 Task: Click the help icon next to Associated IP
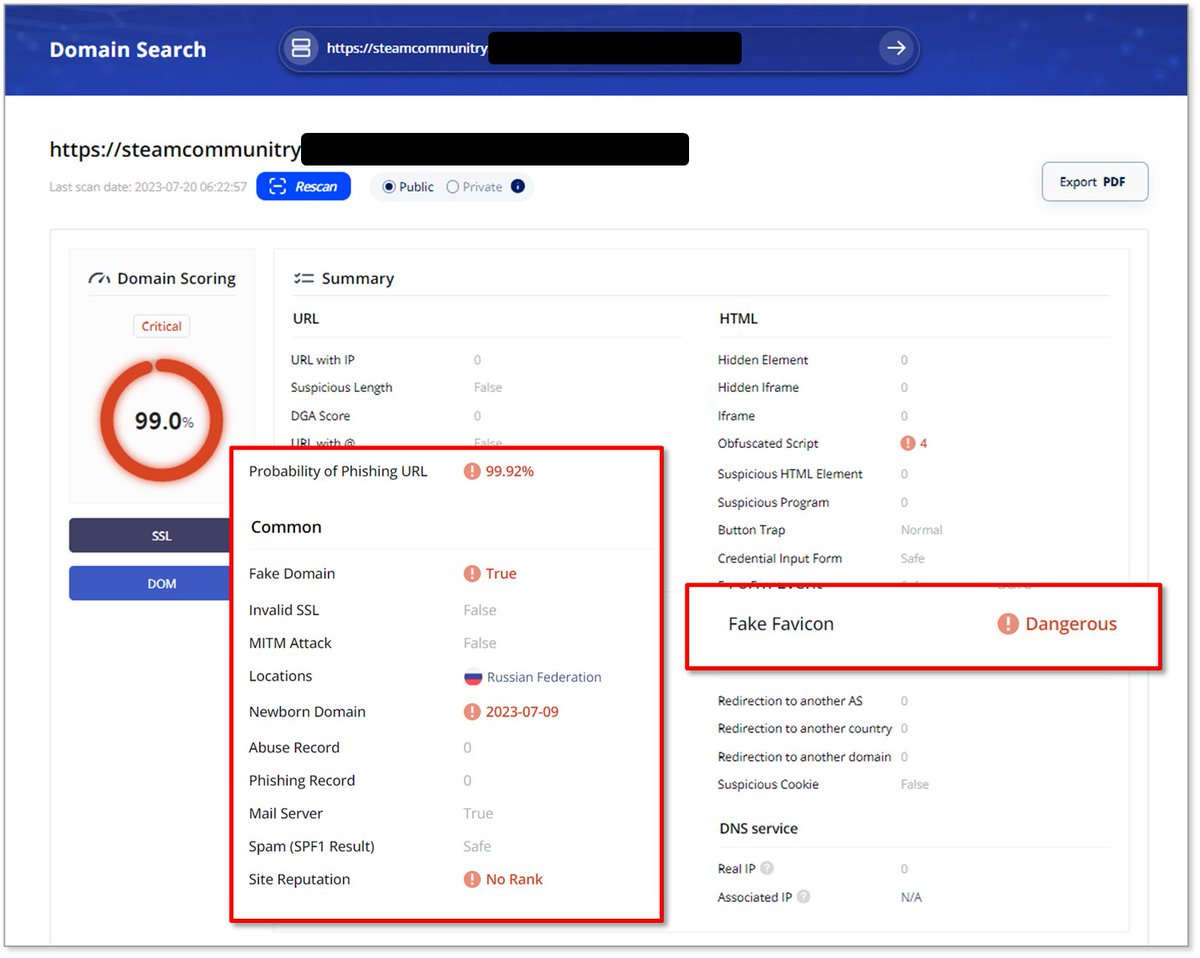tap(803, 897)
